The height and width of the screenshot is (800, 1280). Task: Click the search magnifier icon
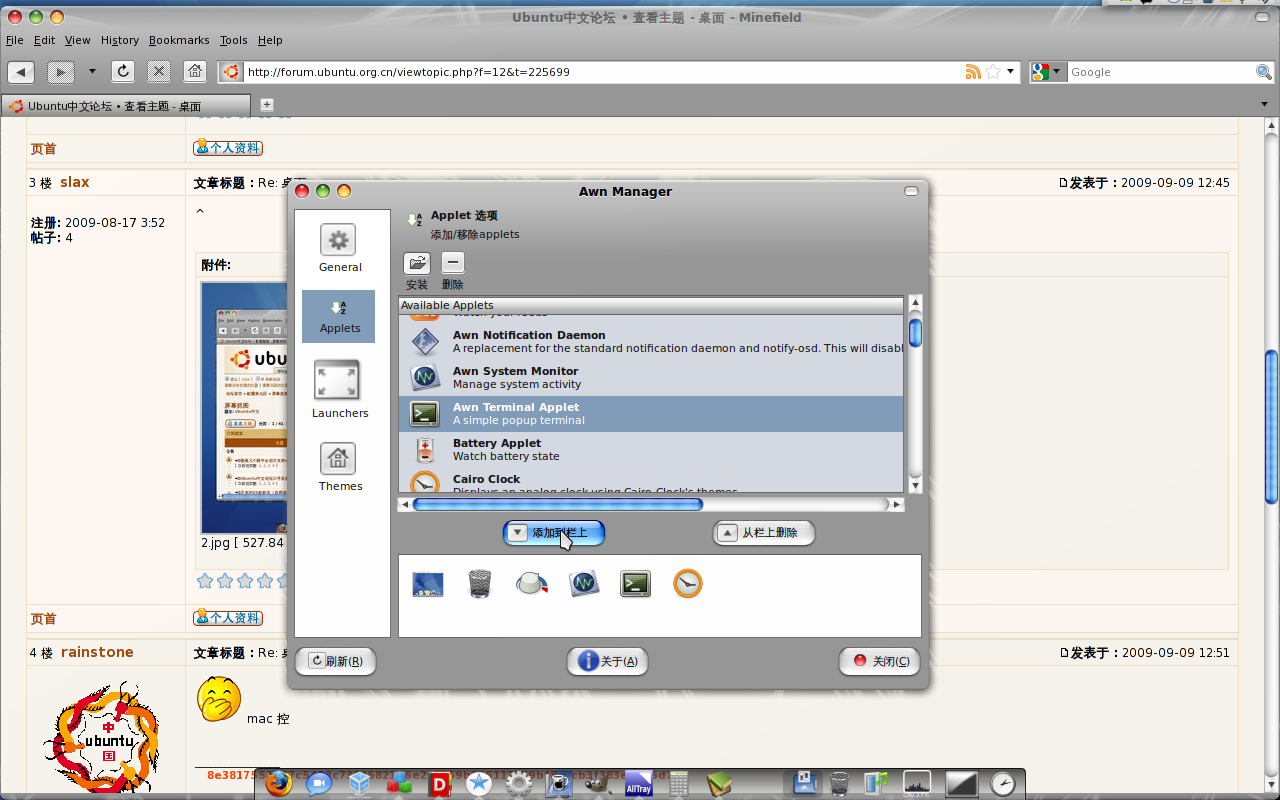[1264, 72]
